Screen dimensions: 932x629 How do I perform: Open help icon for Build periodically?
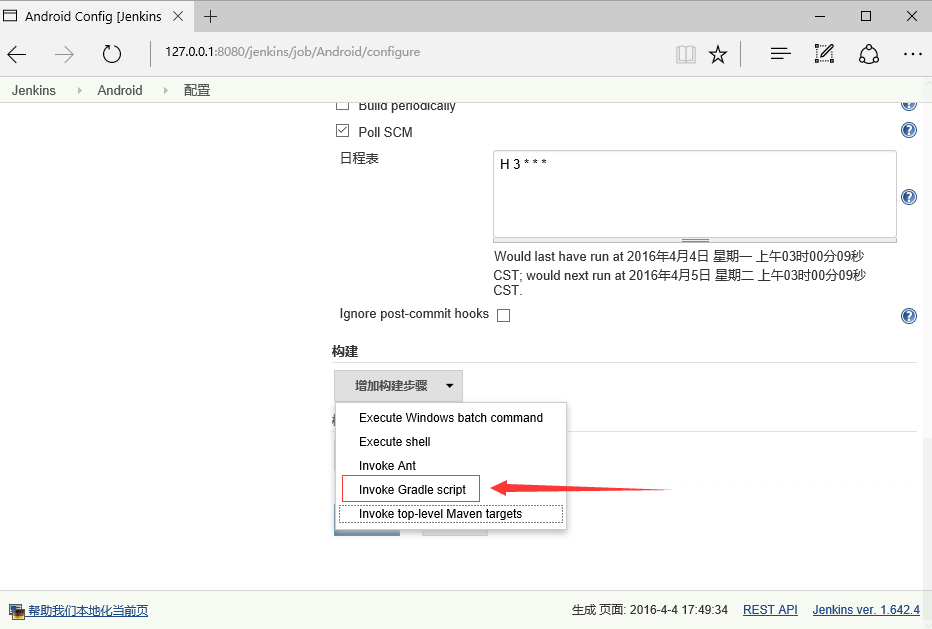(x=909, y=106)
